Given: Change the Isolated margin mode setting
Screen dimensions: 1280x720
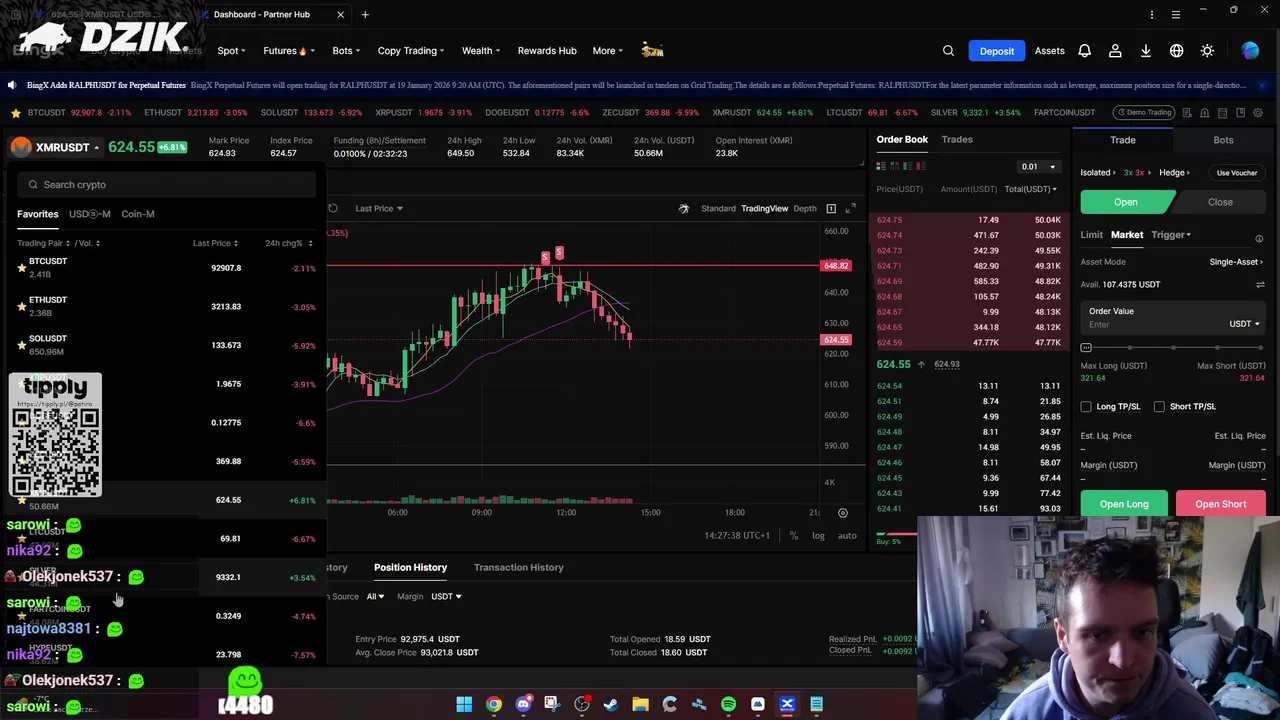Looking at the screenshot, I should (1099, 173).
